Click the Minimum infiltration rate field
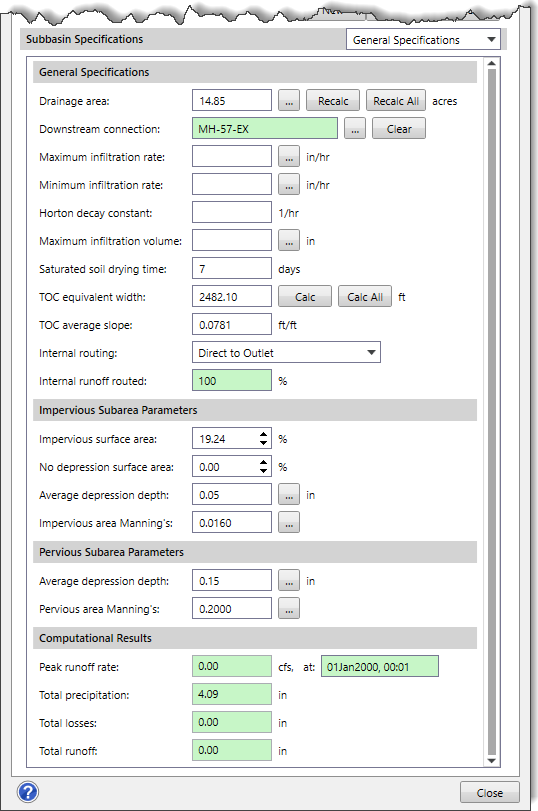 pyautogui.click(x=232, y=184)
